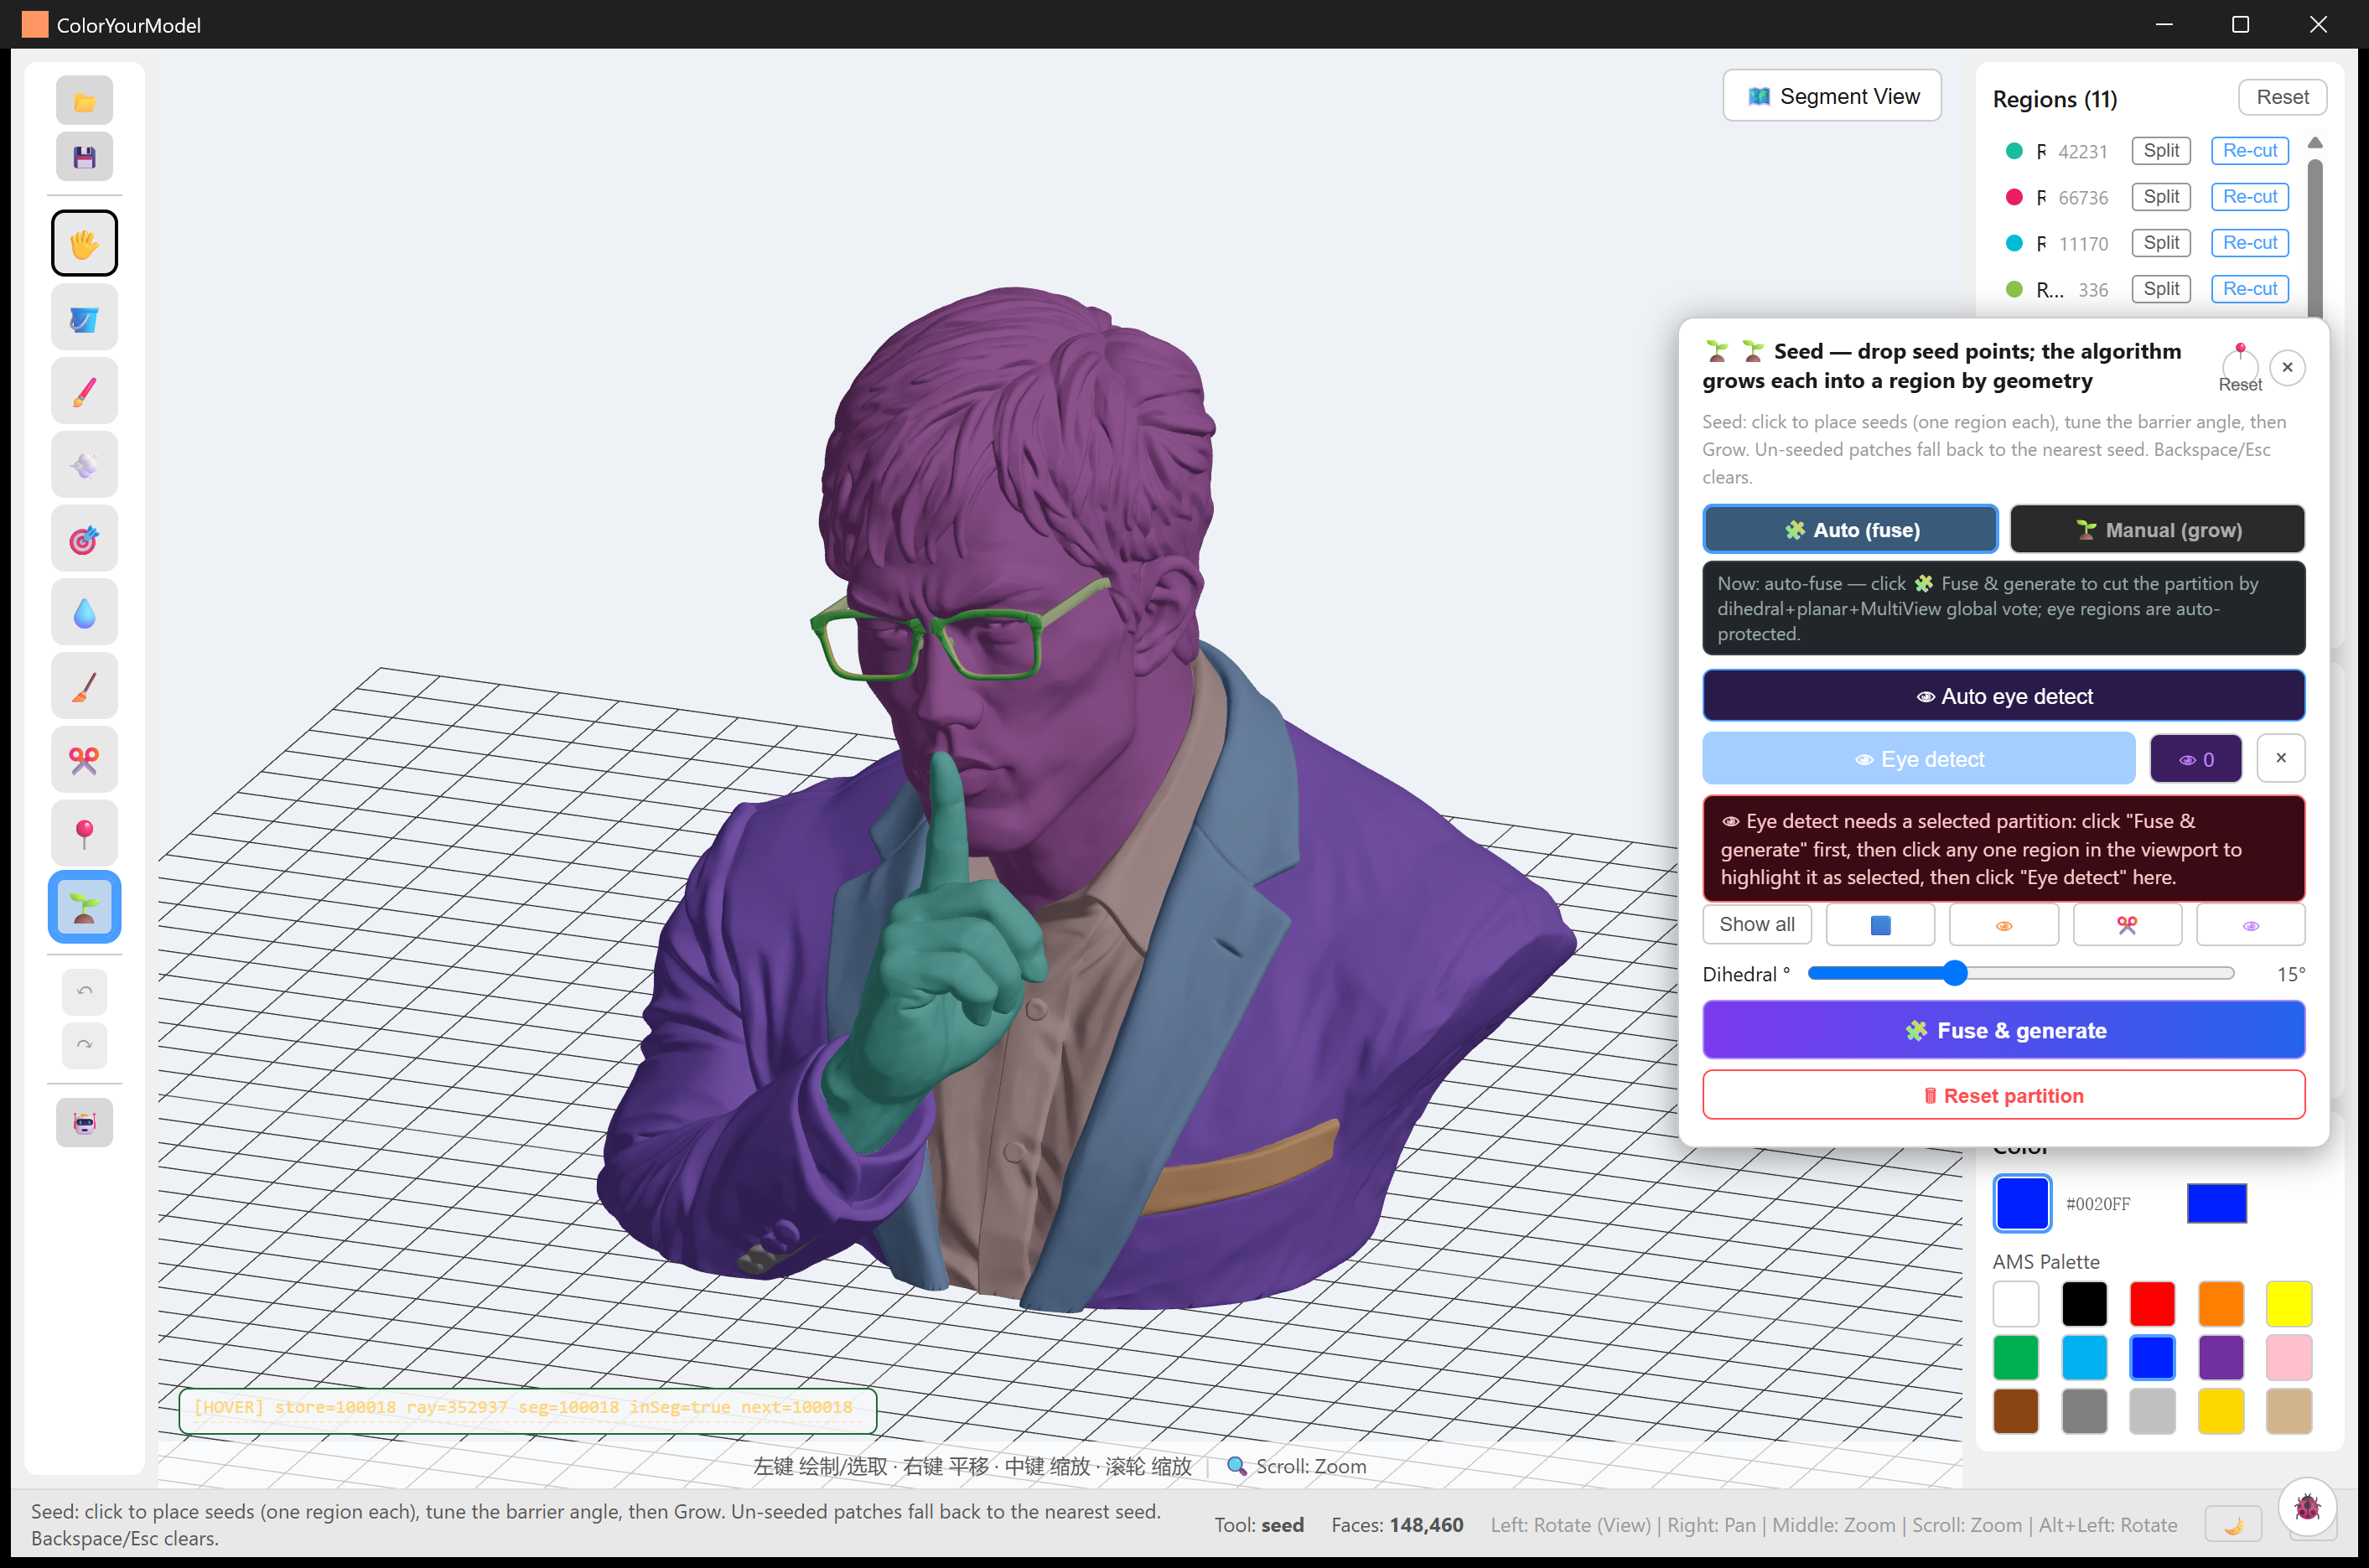This screenshot has width=2369, height=1568.
Task: Open the robot assistant icon
Action: point(84,1123)
